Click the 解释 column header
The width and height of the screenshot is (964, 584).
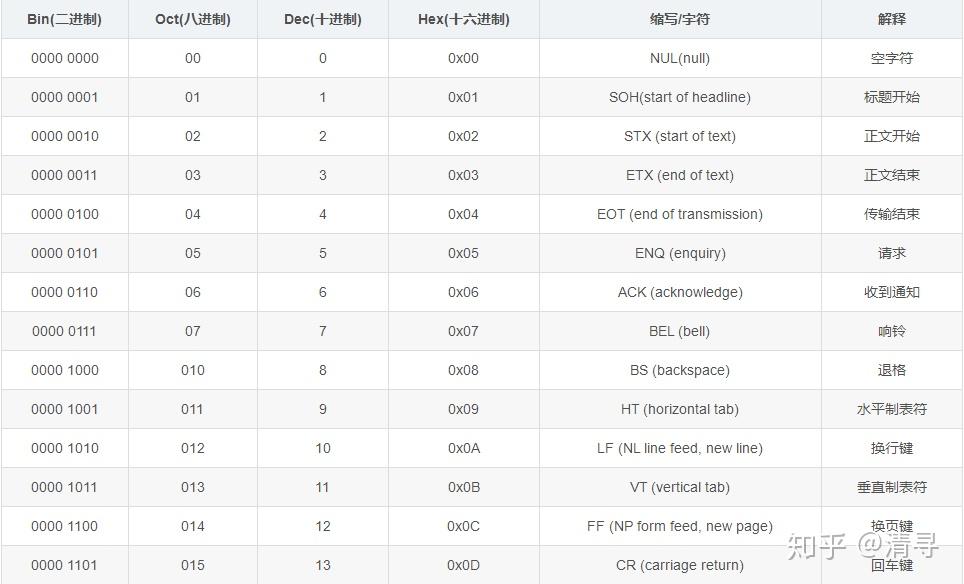click(892, 19)
